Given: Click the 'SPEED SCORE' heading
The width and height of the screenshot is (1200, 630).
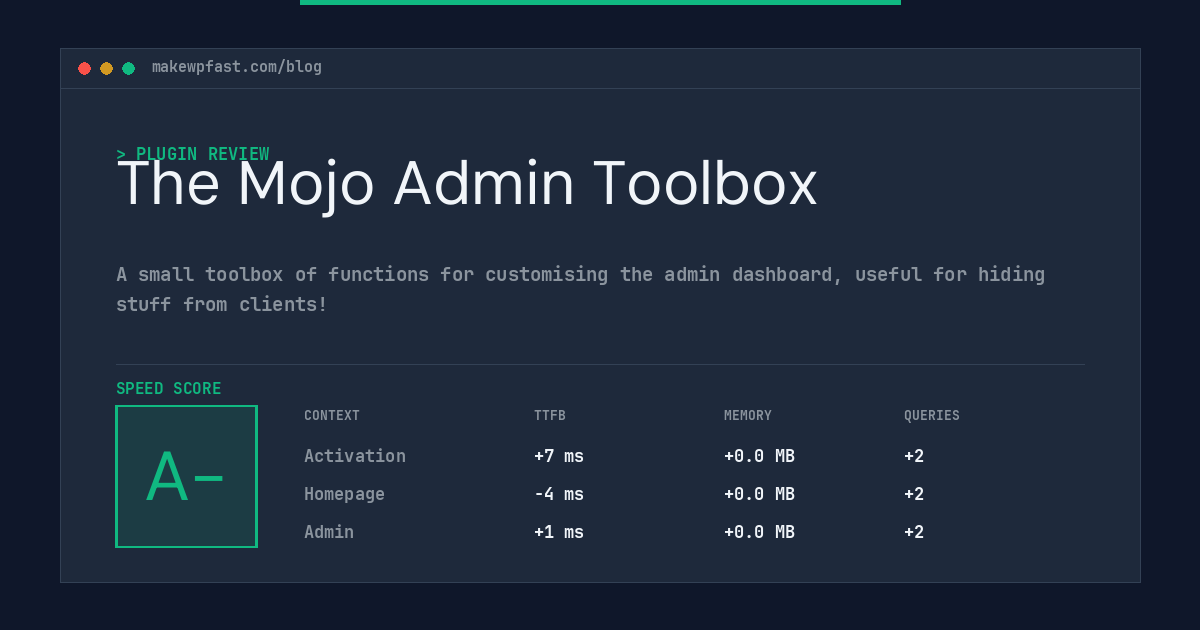Looking at the screenshot, I should 169,389.
